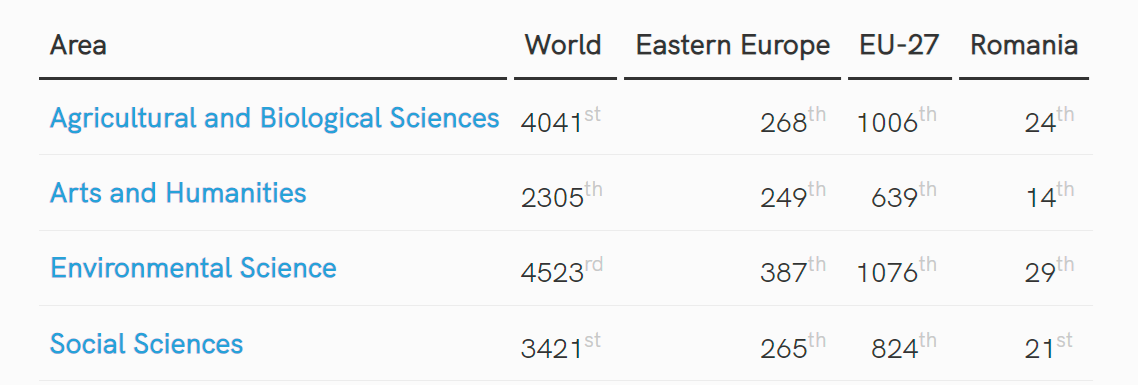Select the 387th Eastern Europe rank cell
The height and width of the screenshot is (385, 1138).
coord(793,270)
